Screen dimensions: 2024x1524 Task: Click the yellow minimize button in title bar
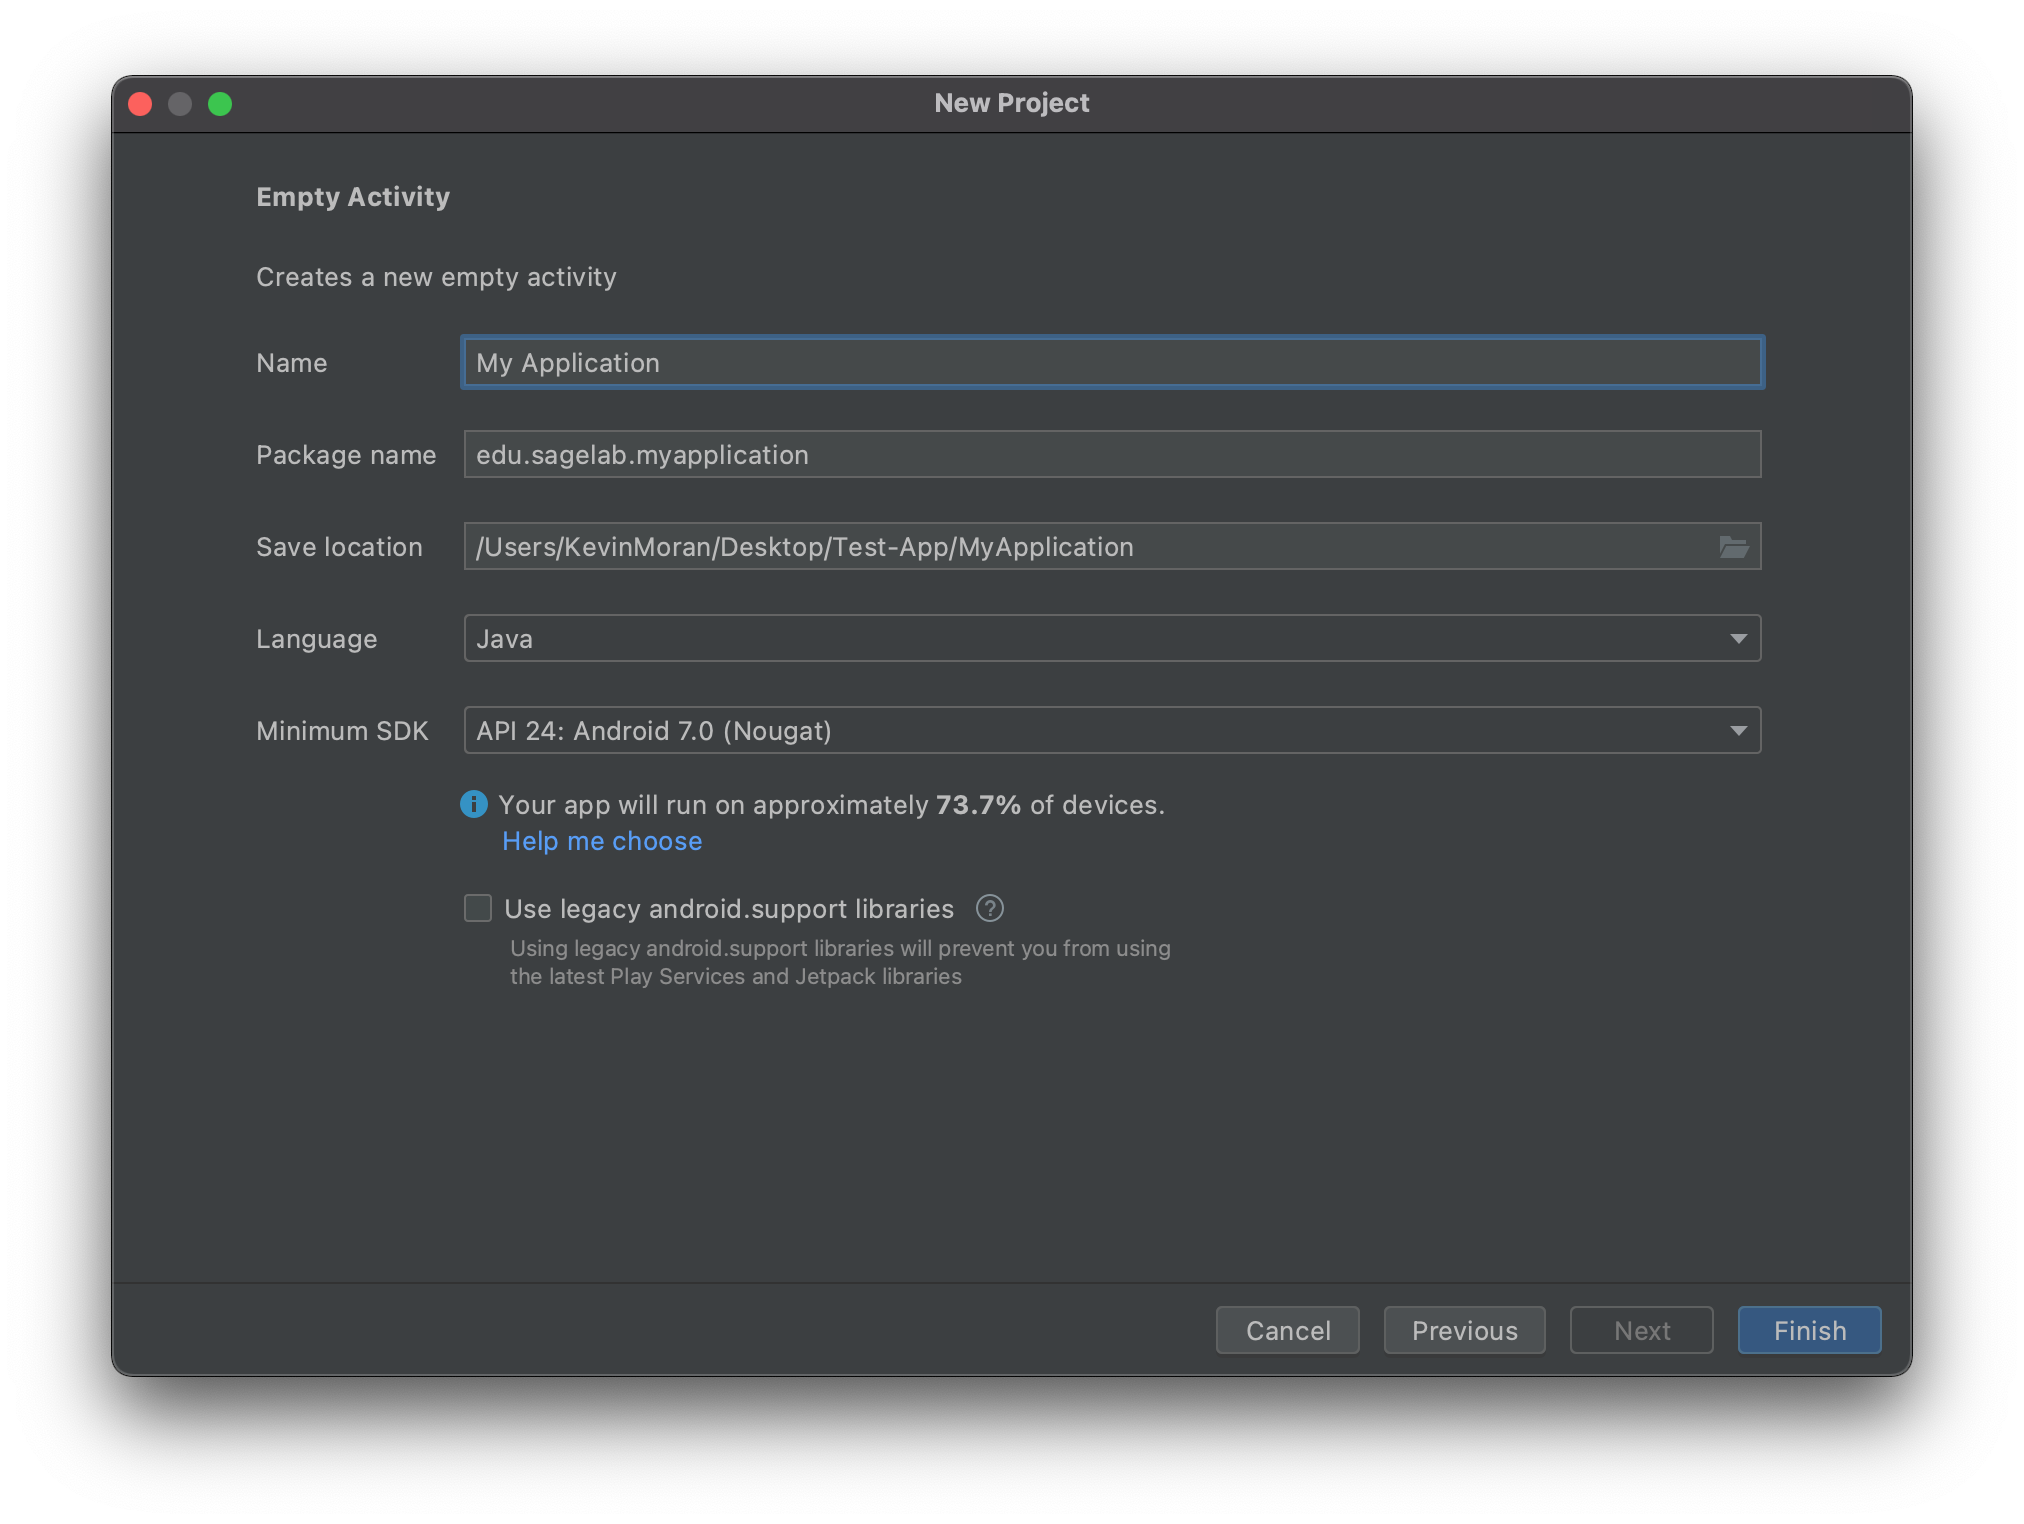(x=181, y=104)
